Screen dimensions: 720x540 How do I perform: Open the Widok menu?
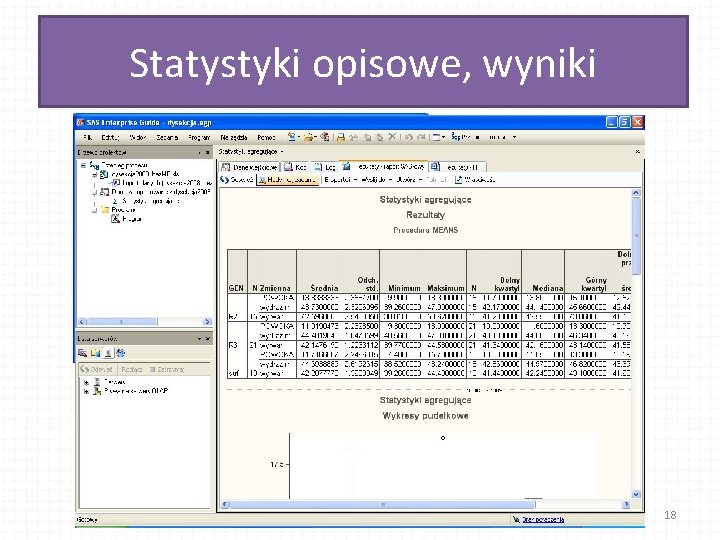pyautogui.click(x=138, y=137)
